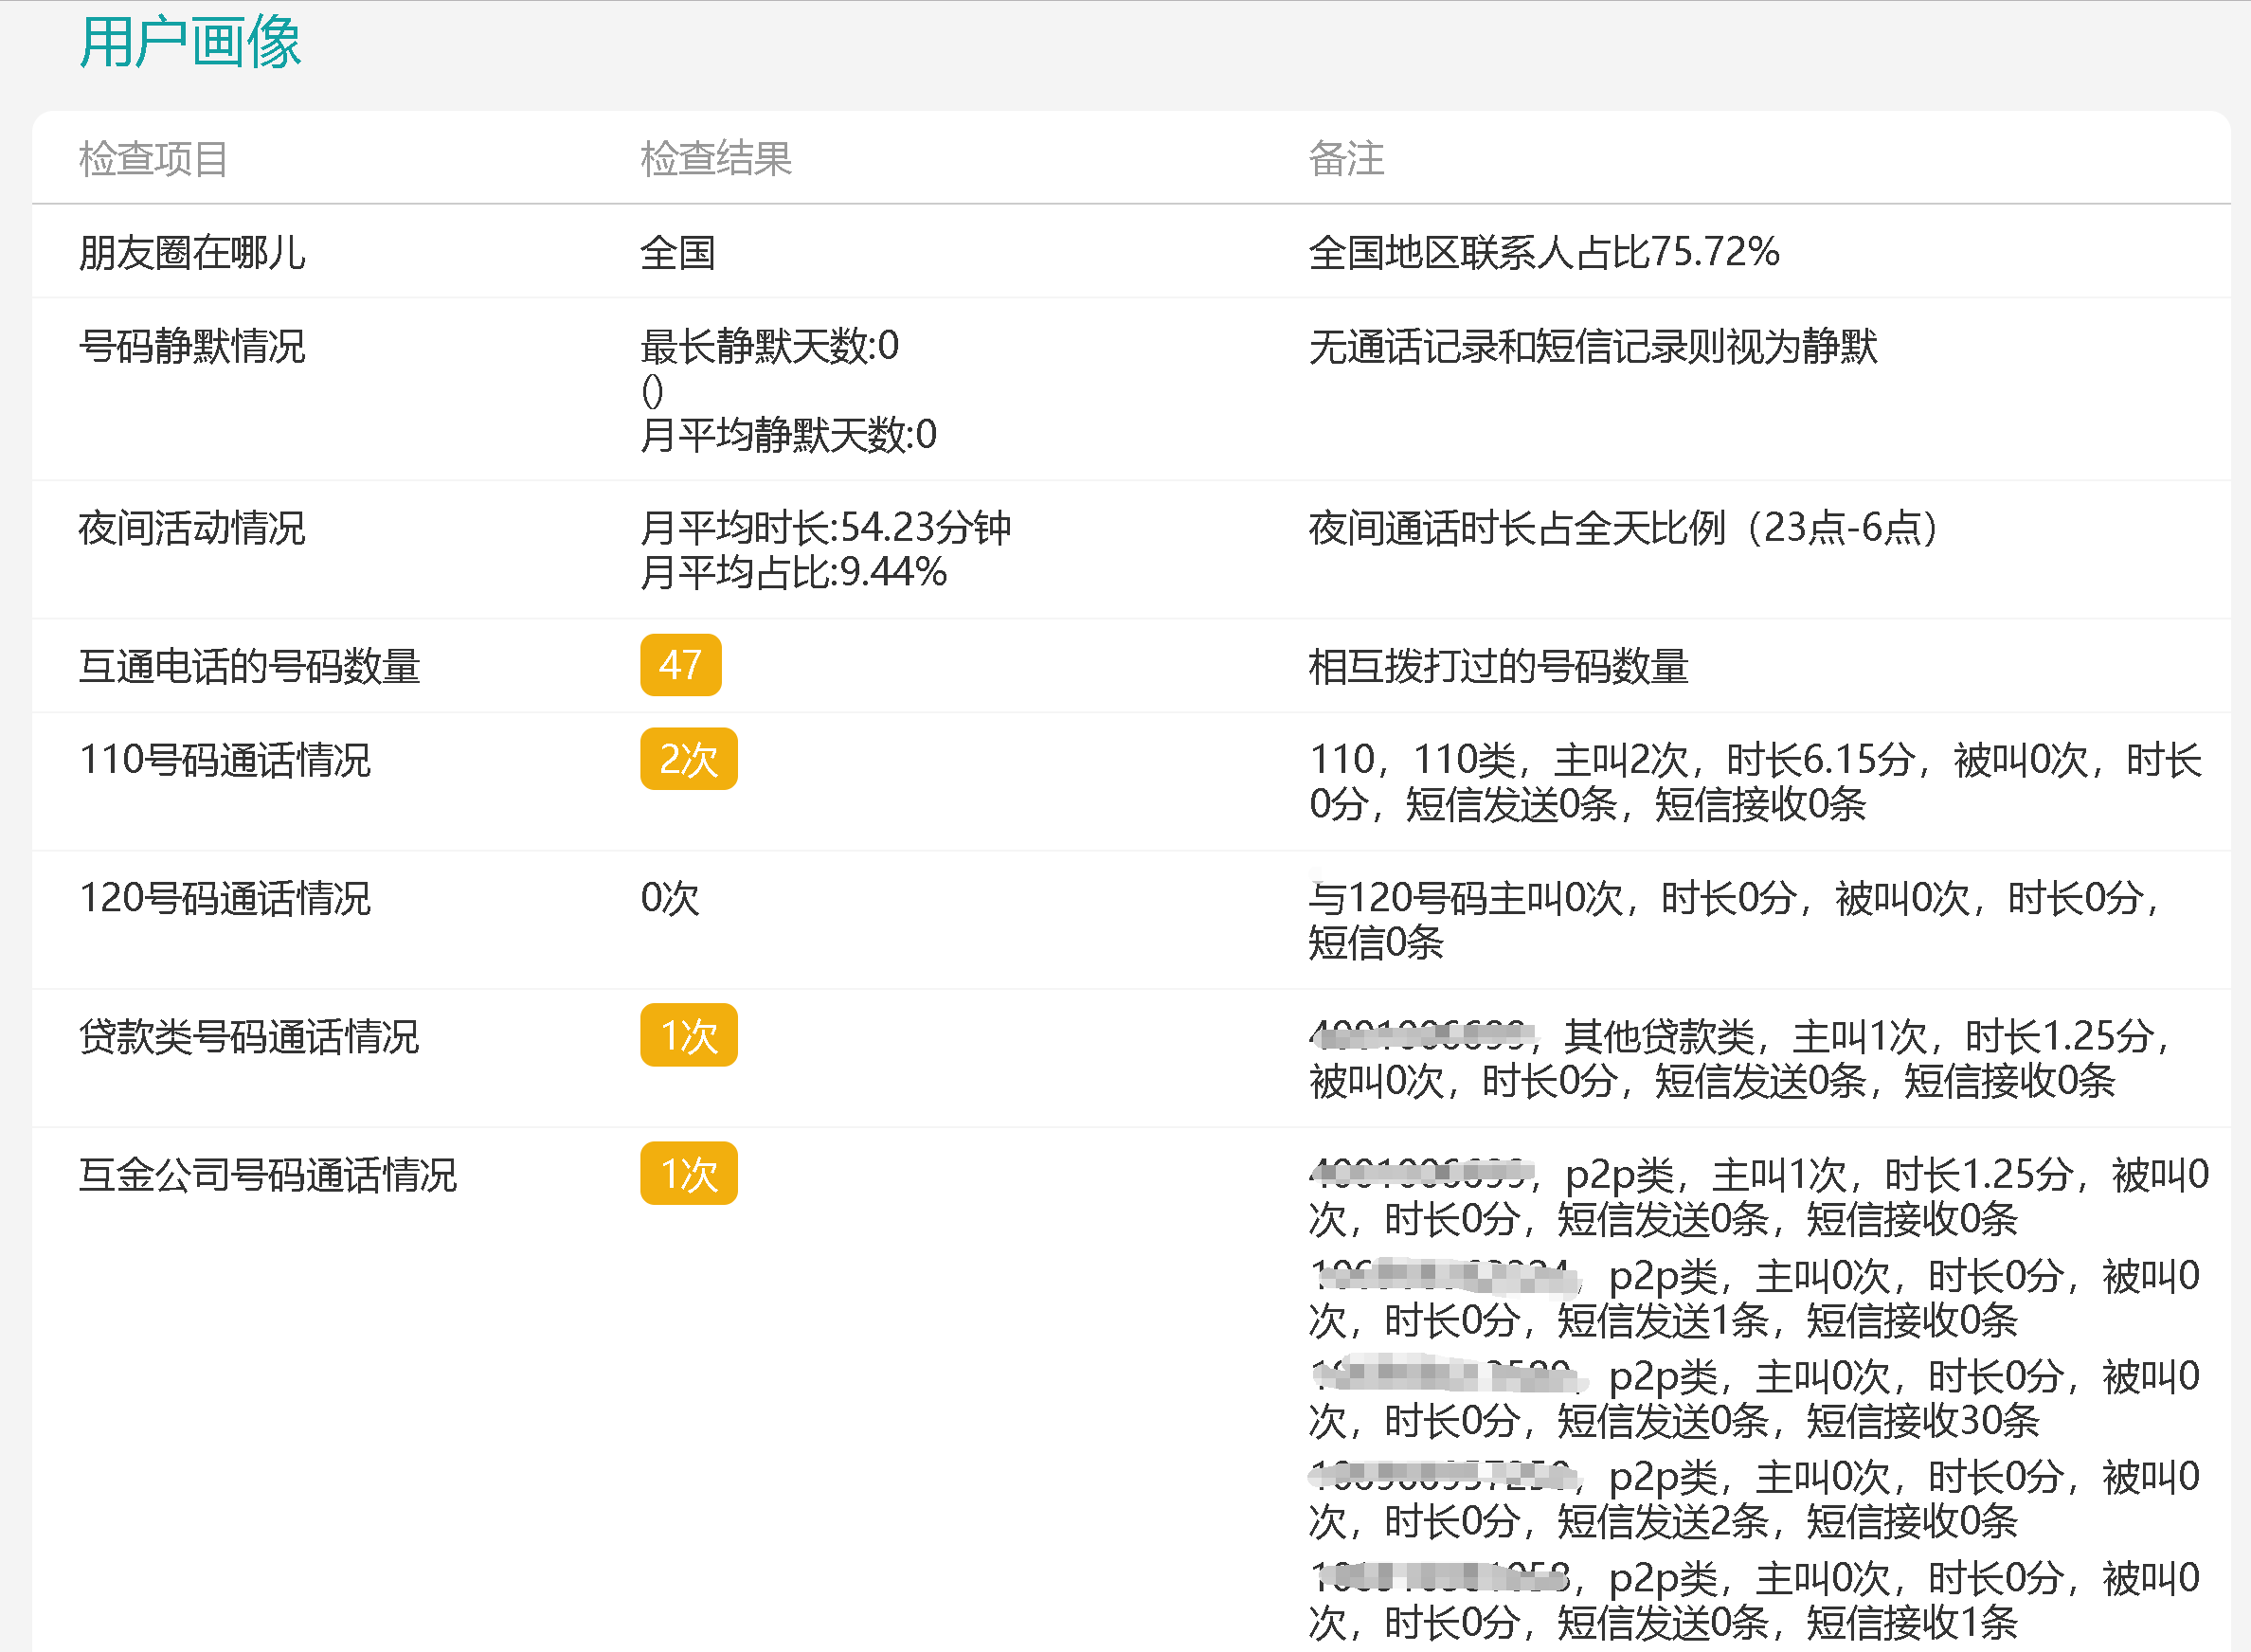Image resolution: width=2251 pixels, height=1652 pixels.
Task: Click p2p类 entry with 短信接收1条
Action: 1755,1600
